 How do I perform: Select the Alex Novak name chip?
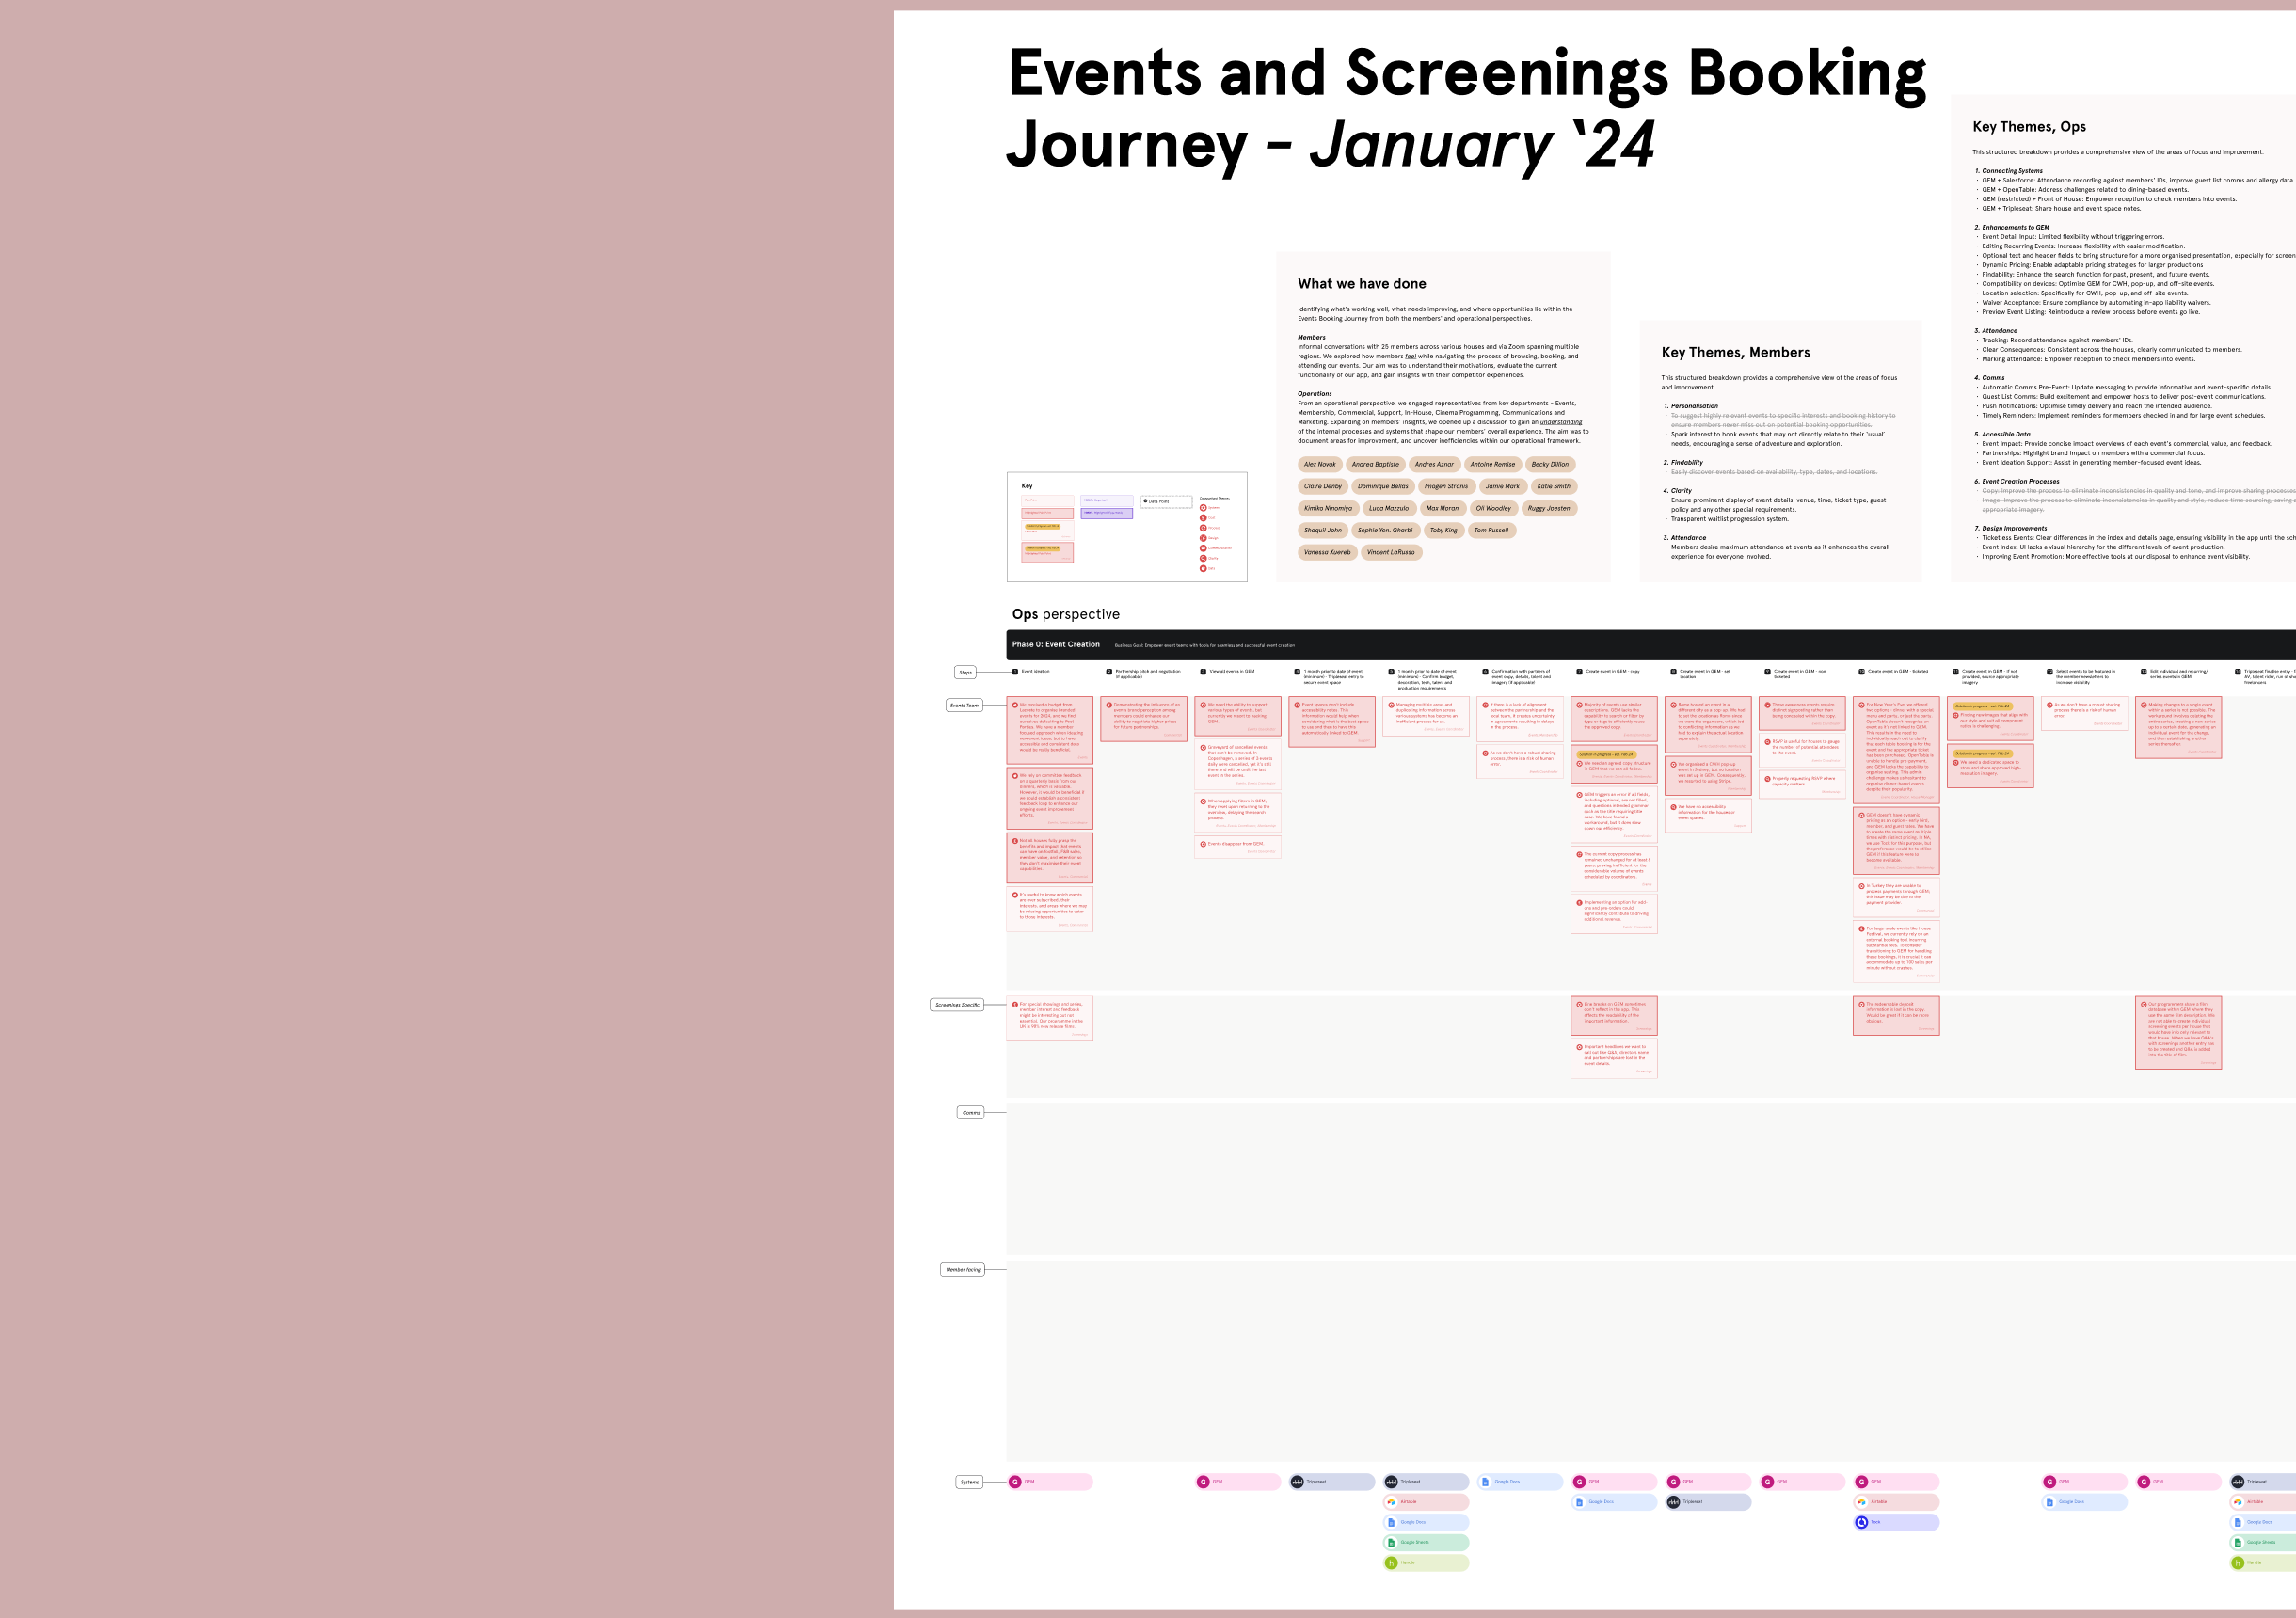(1320, 464)
